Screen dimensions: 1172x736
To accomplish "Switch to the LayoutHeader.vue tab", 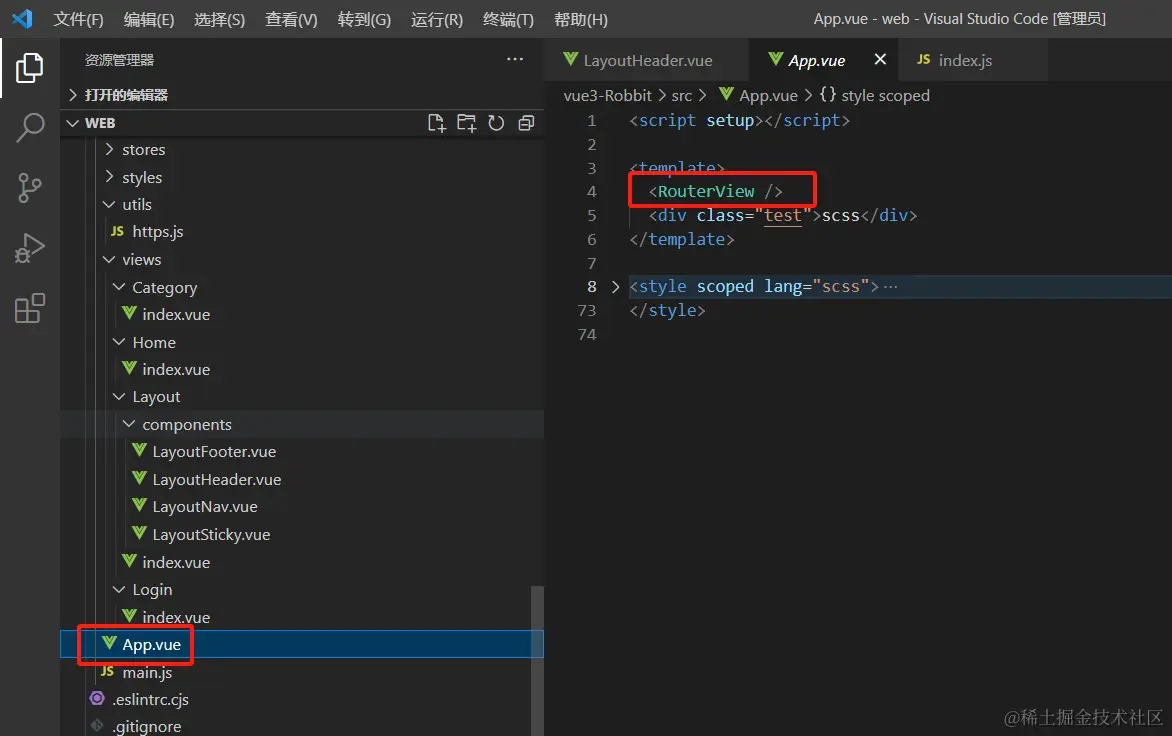I will point(647,61).
